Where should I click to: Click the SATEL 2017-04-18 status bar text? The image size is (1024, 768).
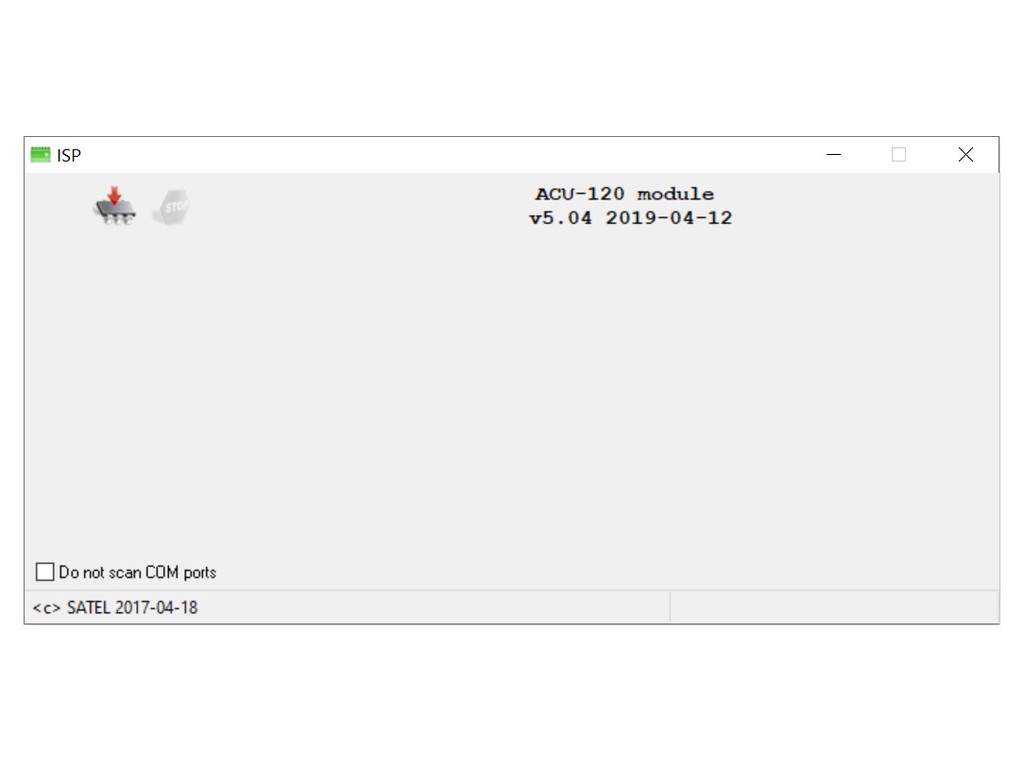132,608
